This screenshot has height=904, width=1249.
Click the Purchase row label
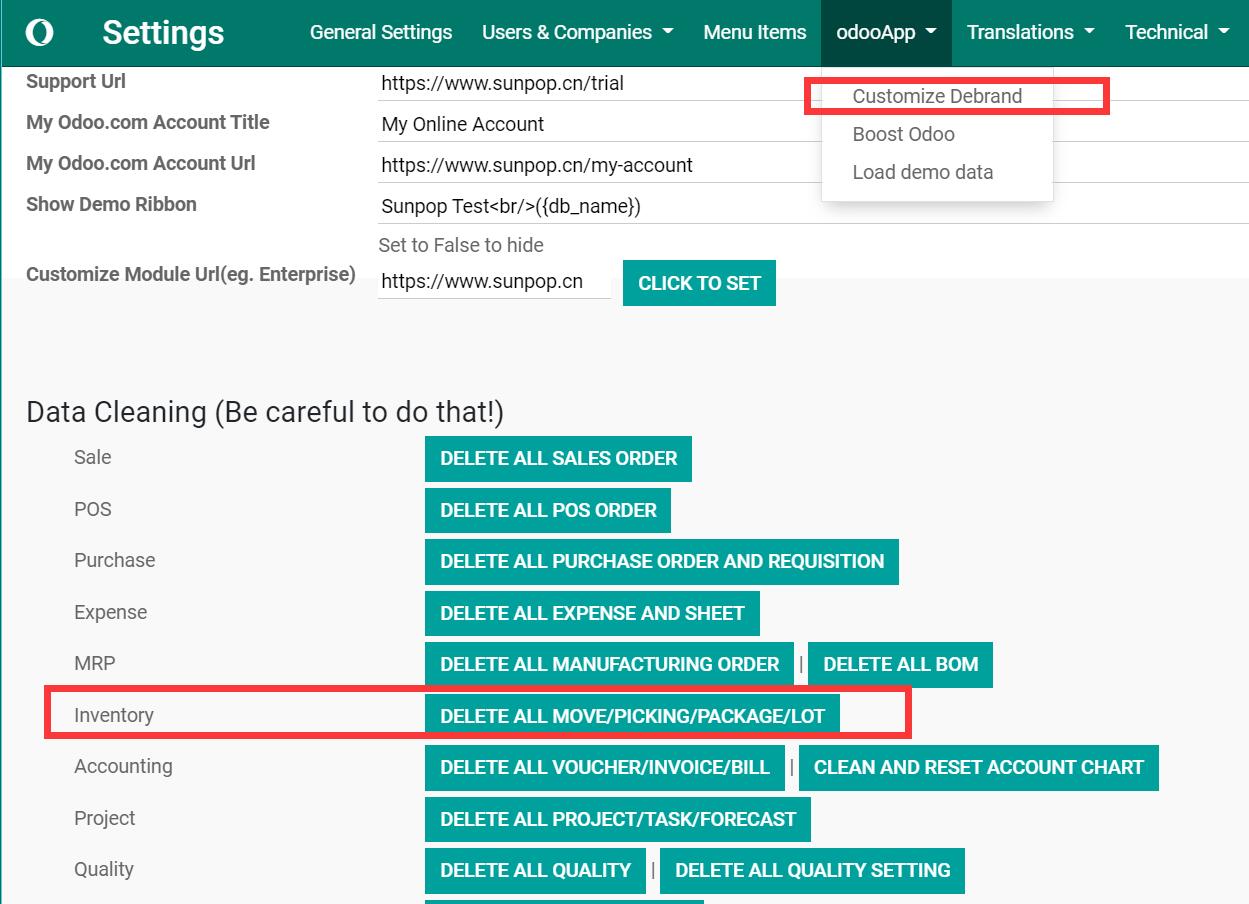click(x=115, y=560)
